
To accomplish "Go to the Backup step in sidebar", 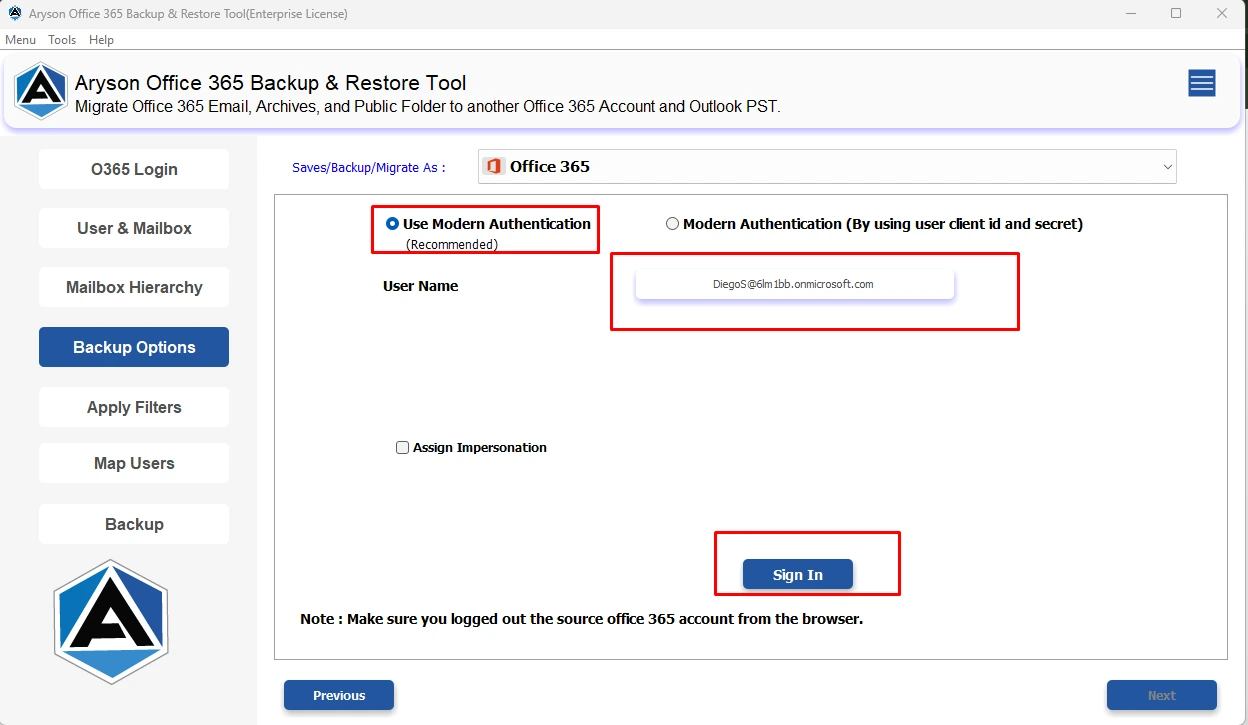I will point(134,524).
